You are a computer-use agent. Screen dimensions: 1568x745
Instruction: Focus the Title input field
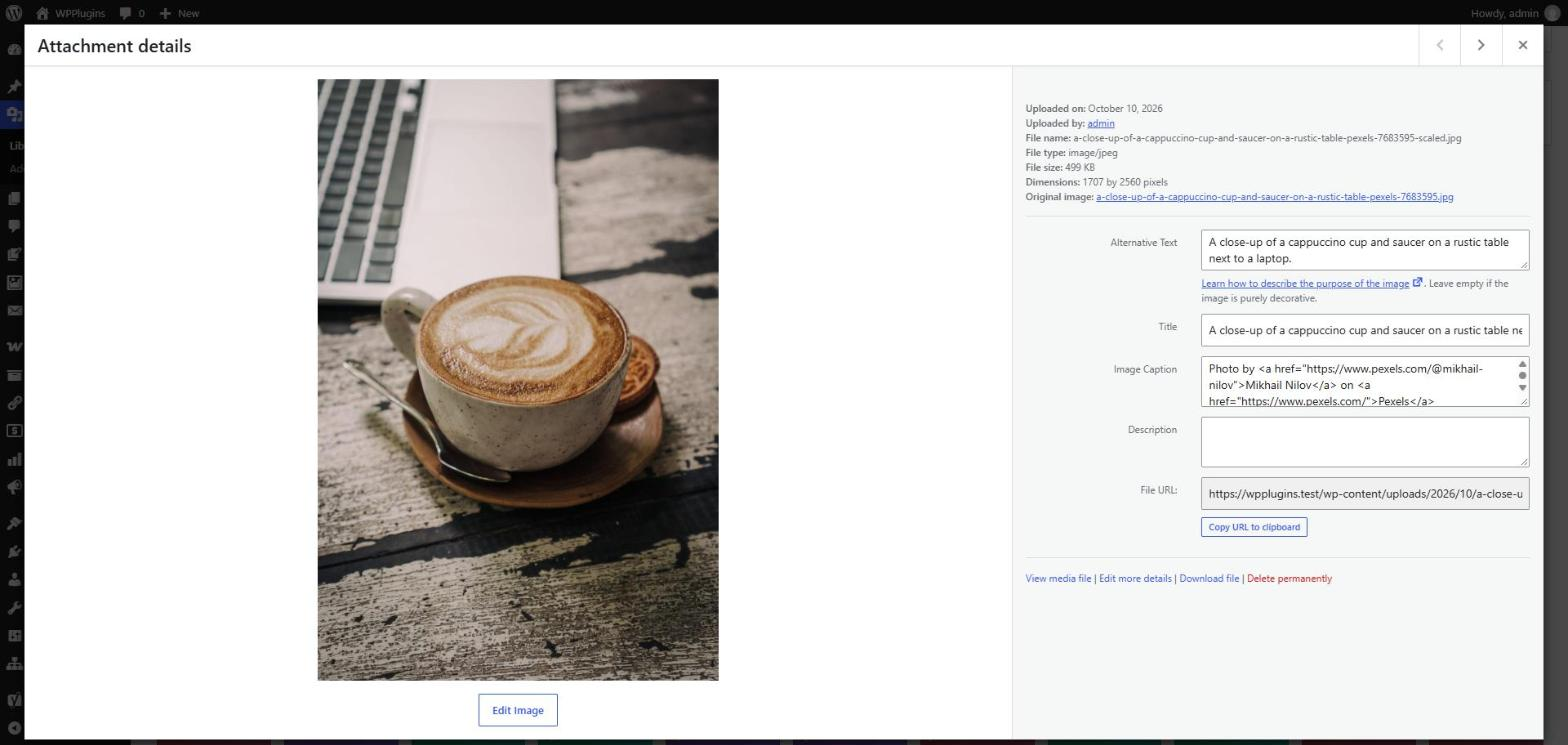pyautogui.click(x=1364, y=330)
